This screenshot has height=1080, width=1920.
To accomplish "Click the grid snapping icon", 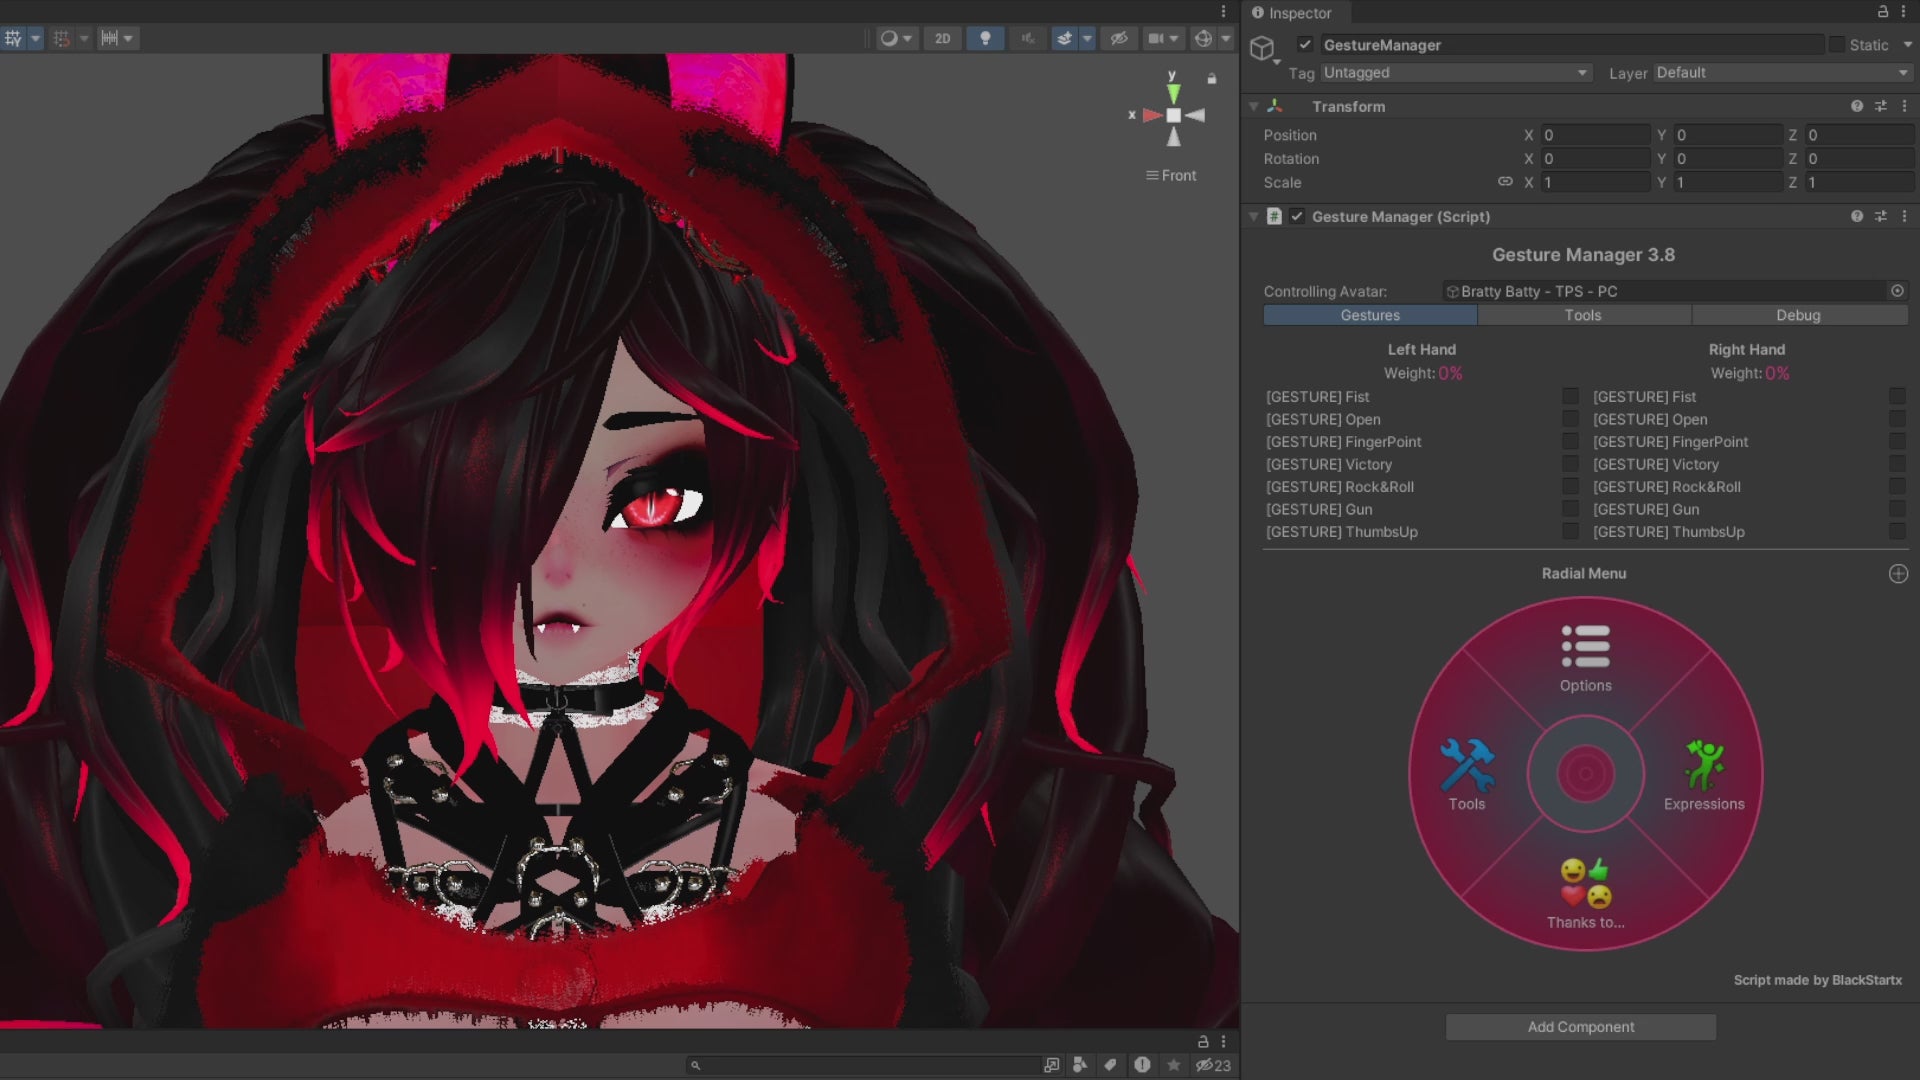I will tap(61, 38).
